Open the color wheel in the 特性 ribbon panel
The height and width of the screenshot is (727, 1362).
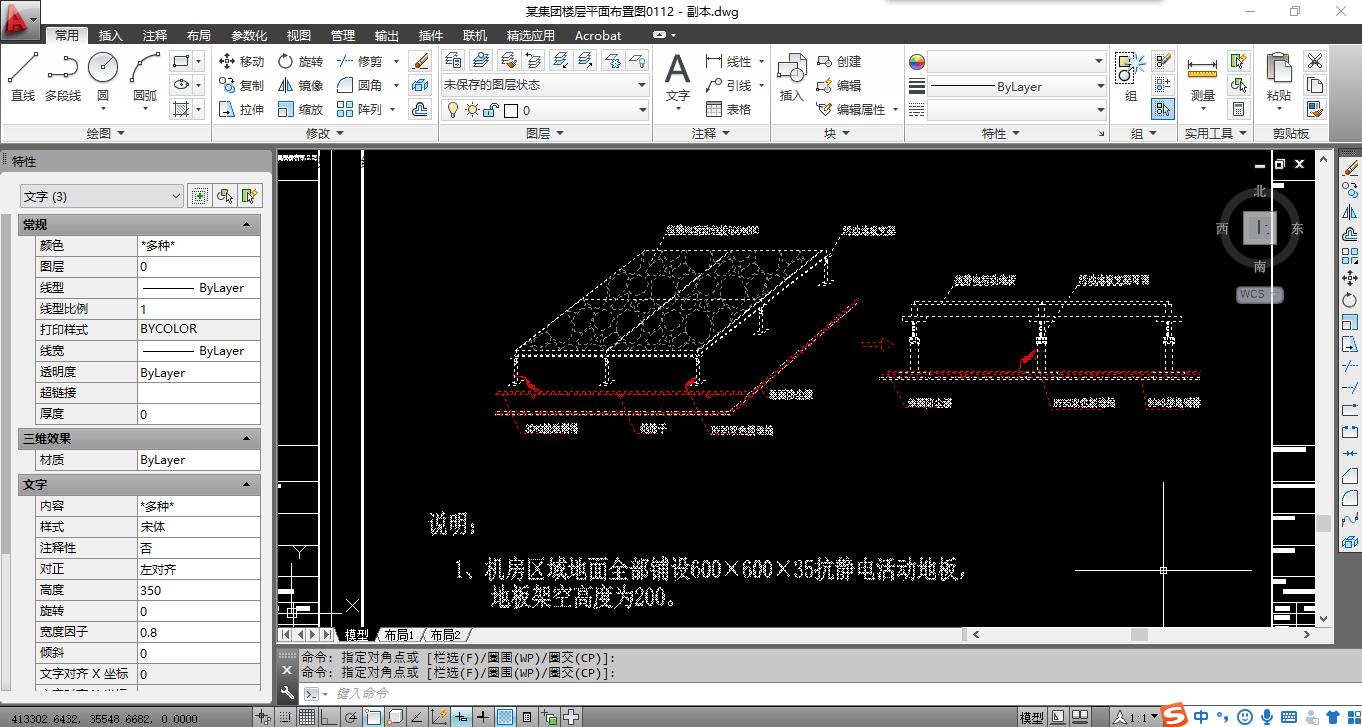(x=916, y=61)
